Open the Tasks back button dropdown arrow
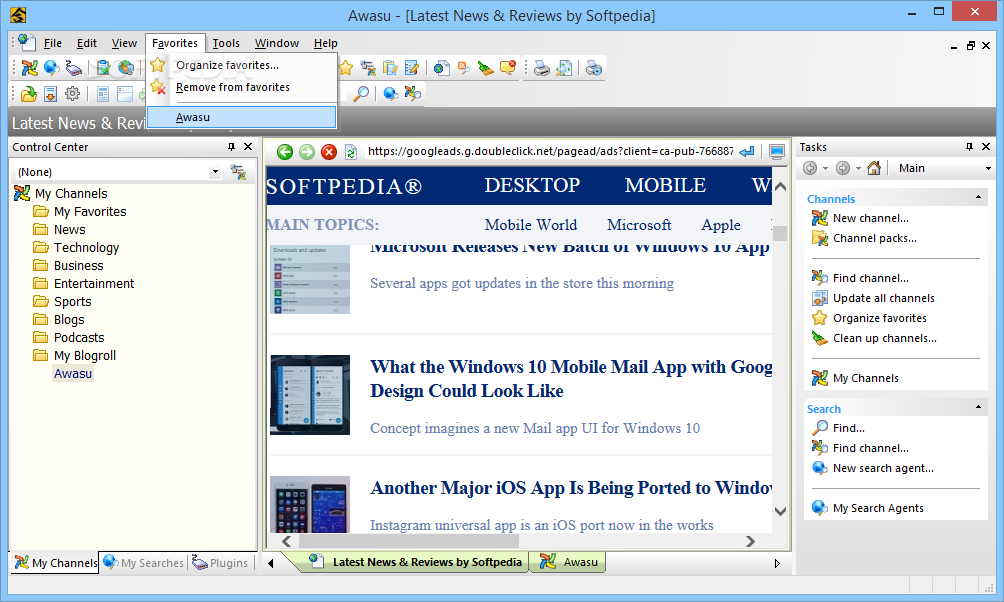1004x602 pixels. pos(825,168)
